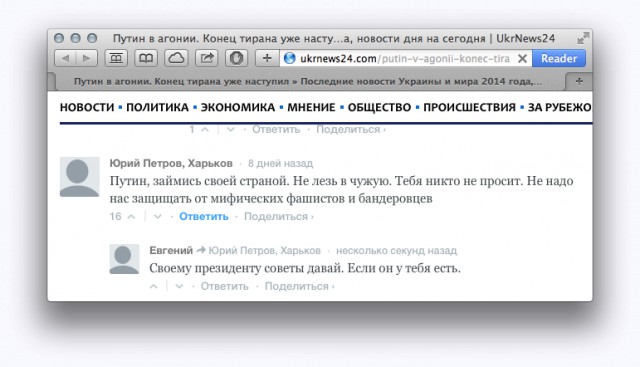This screenshot has width=640, height=367.
Task: Open the ПРОИСШЕСТВИЯ menu section
Action: (469, 107)
